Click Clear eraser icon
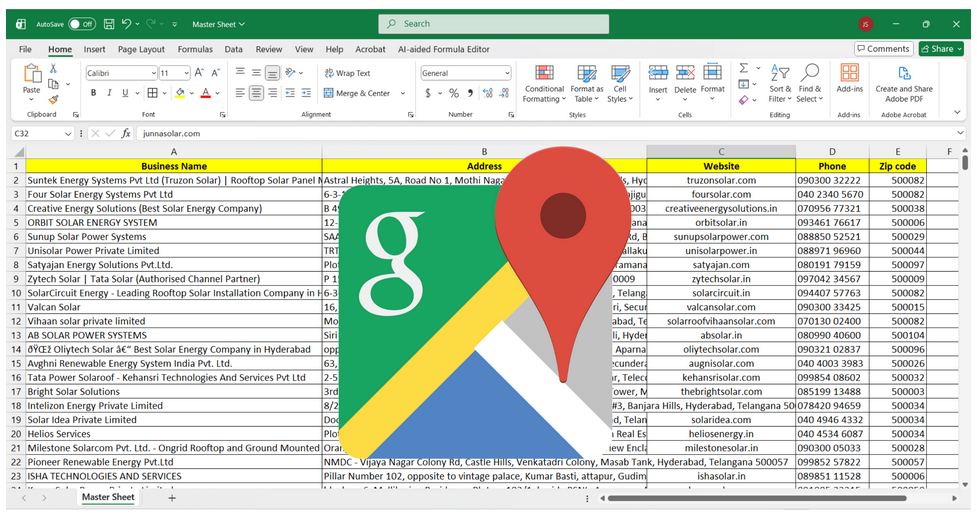The height and width of the screenshot is (520, 977). coord(744,100)
